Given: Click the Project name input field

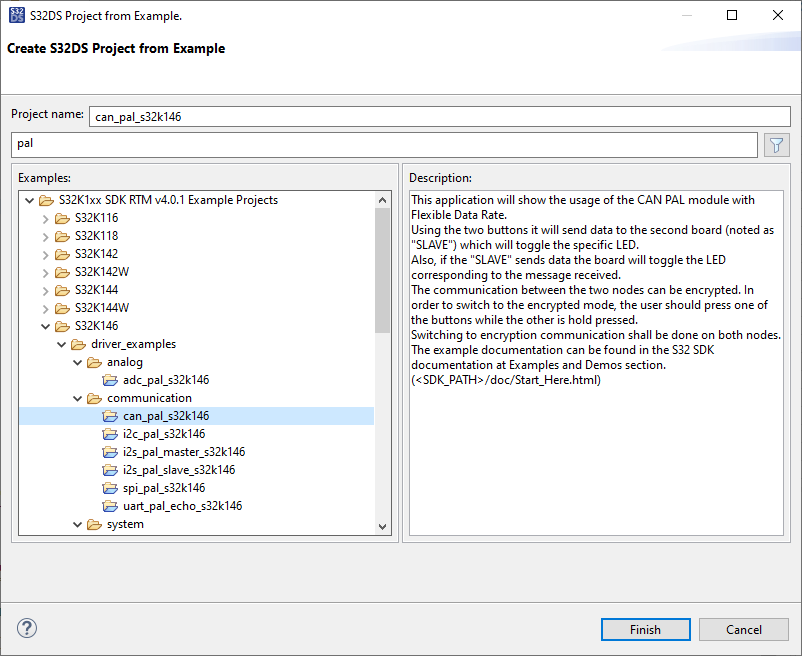Looking at the screenshot, I should [x=439, y=117].
